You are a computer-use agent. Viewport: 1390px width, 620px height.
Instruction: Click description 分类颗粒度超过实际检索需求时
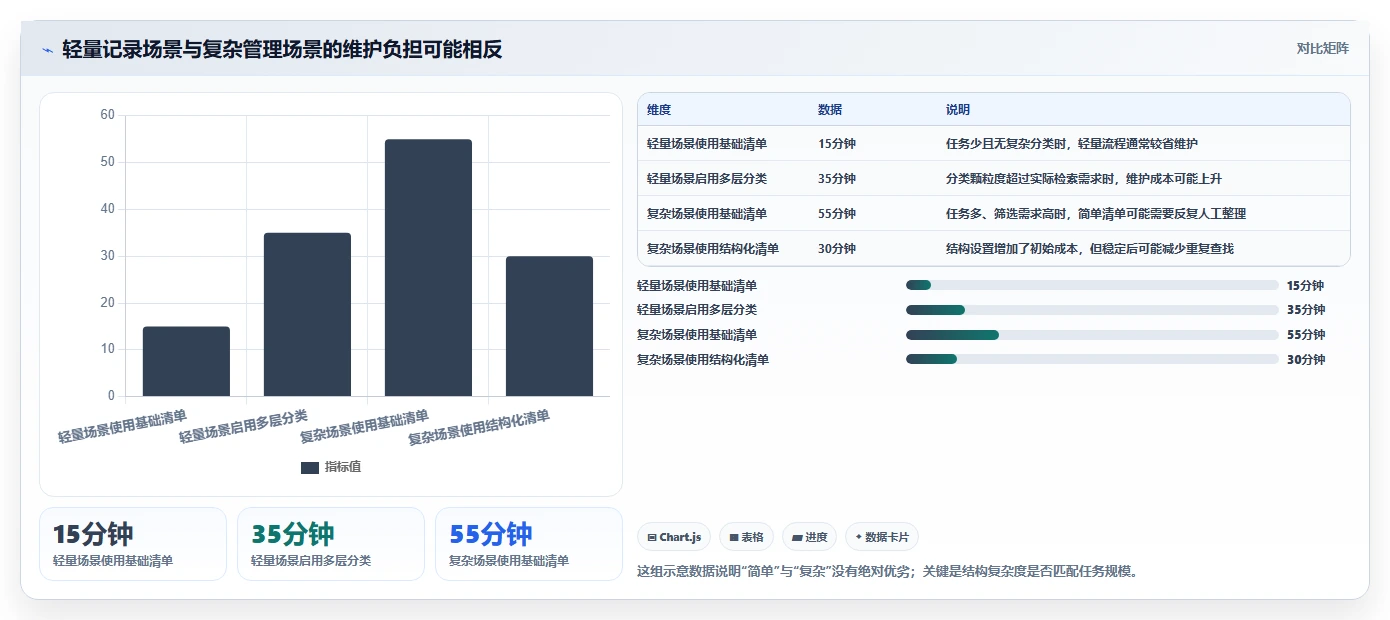pyautogui.click(x=1084, y=178)
